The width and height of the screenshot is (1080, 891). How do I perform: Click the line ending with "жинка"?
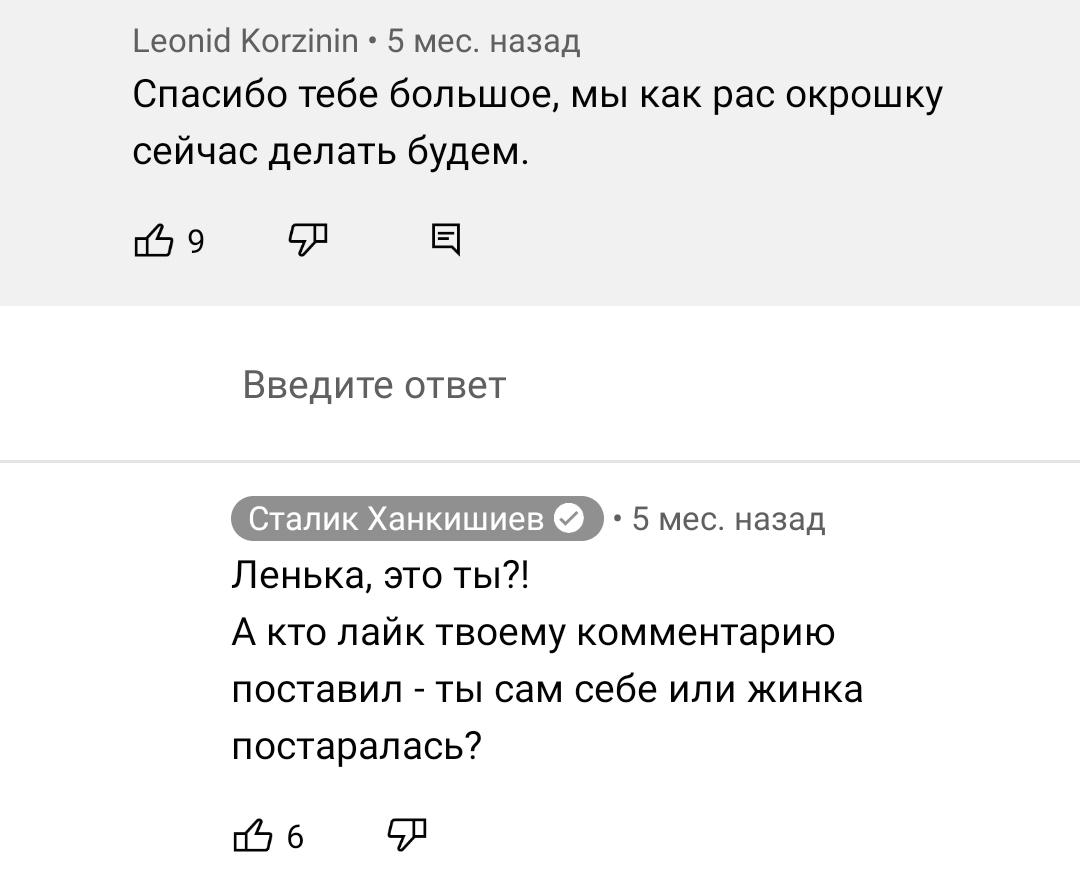[547, 689]
